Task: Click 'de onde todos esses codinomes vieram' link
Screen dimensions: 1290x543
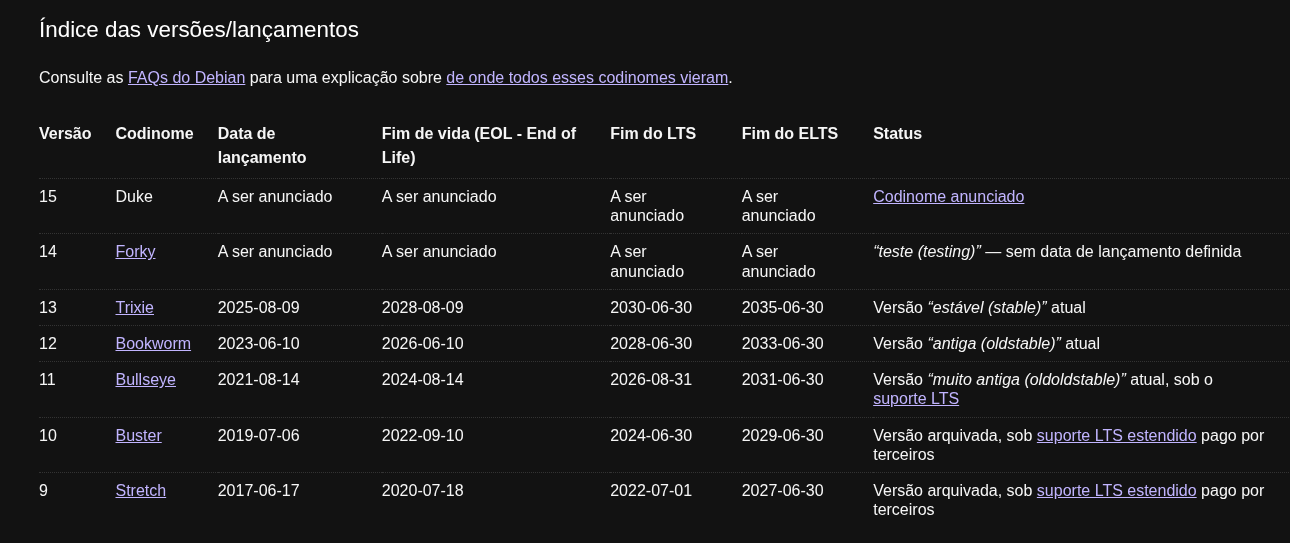Action: coord(587,77)
